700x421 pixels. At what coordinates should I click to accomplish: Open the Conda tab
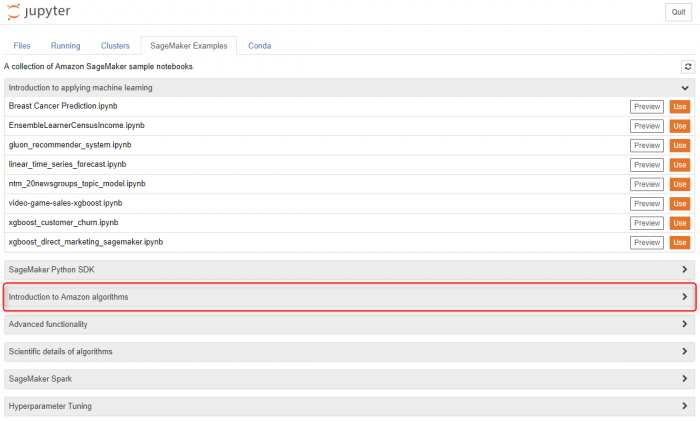(260, 46)
